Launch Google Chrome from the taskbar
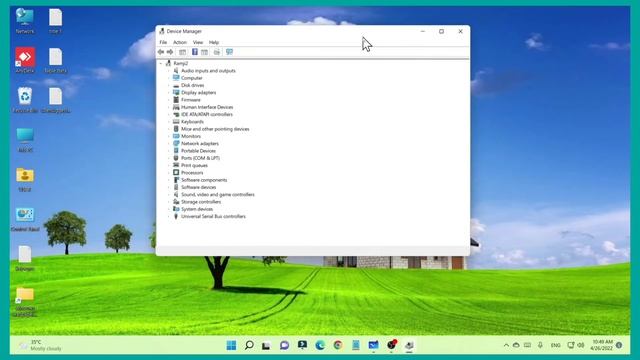 click(338, 345)
